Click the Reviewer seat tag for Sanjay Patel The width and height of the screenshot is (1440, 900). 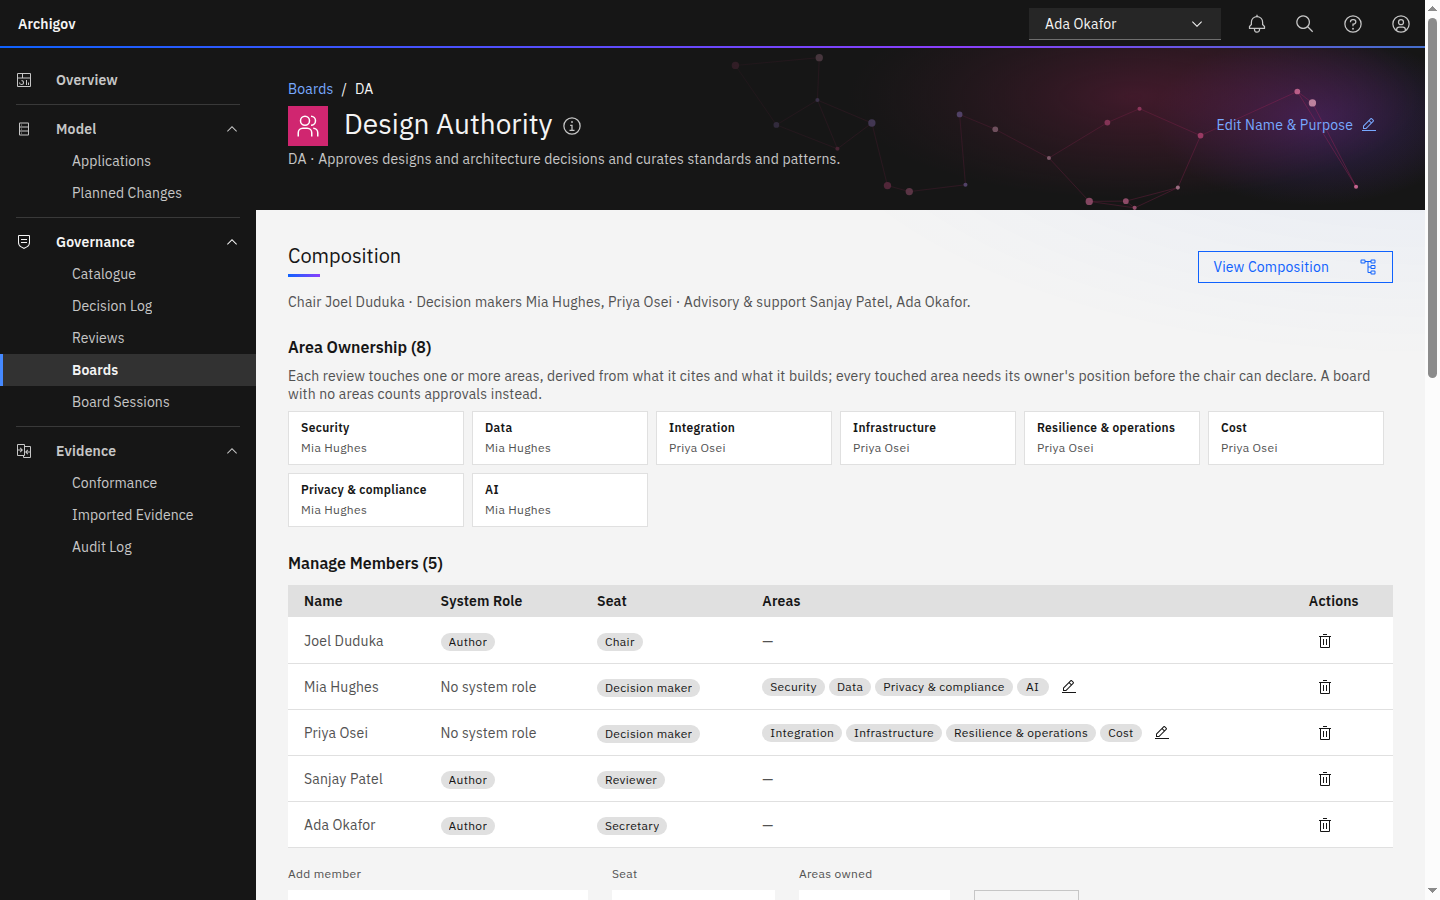pos(631,780)
